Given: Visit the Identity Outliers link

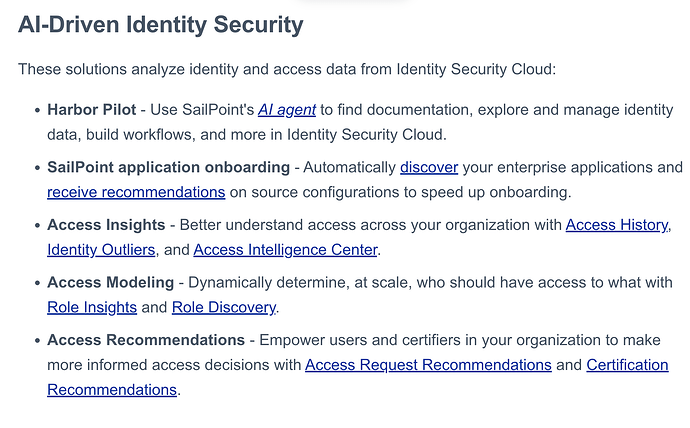Looking at the screenshot, I should (x=101, y=250).
